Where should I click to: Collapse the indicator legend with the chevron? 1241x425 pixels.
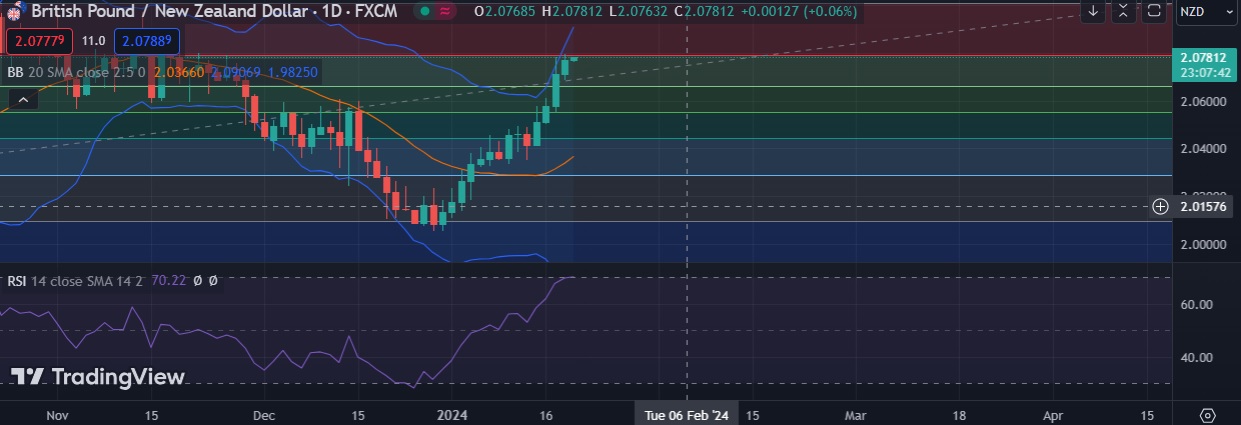point(22,98)
